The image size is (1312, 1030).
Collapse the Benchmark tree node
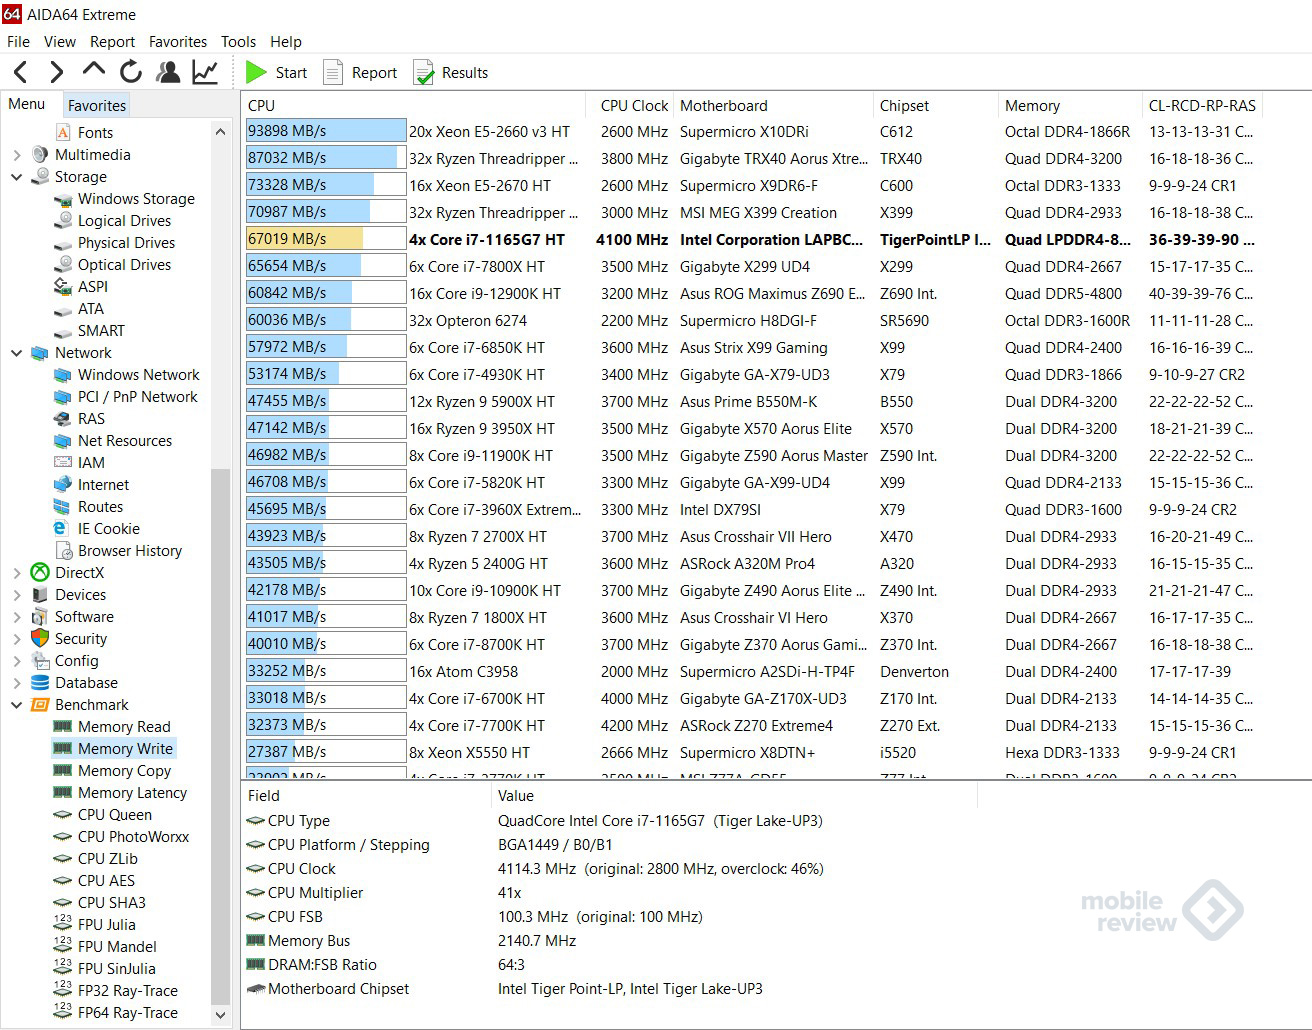[x=16, y=705]
